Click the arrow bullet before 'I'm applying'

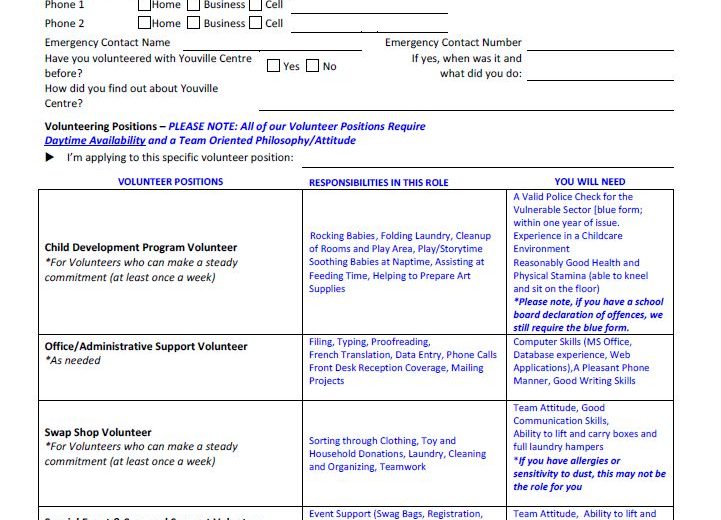[x=50, y=158]
